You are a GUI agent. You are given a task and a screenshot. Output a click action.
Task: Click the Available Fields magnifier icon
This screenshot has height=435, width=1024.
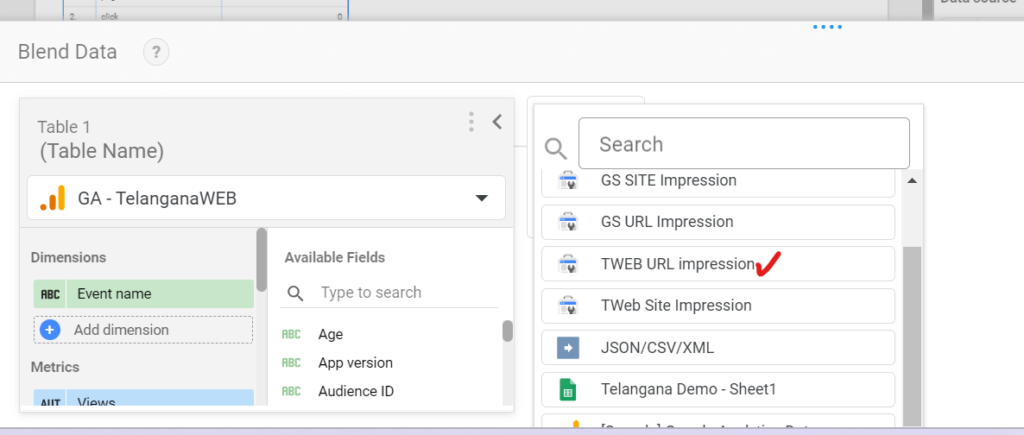(295, 293)
